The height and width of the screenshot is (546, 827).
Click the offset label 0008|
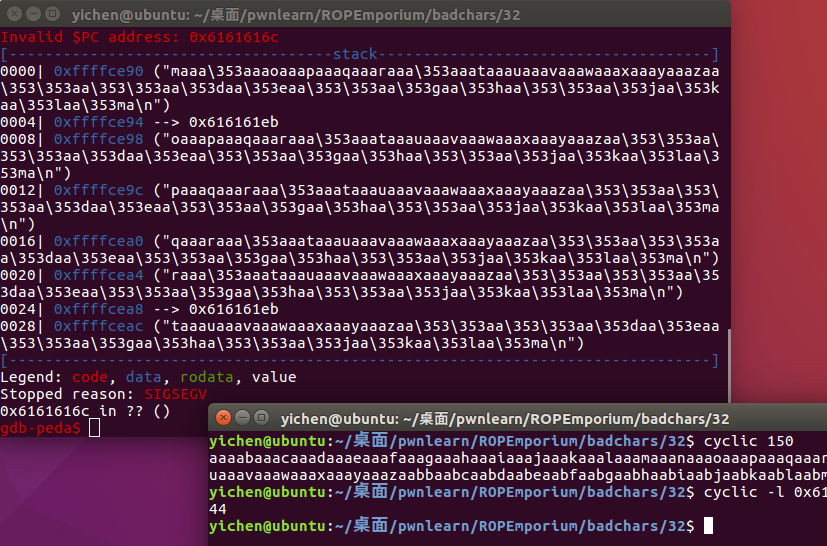[22, 139]
